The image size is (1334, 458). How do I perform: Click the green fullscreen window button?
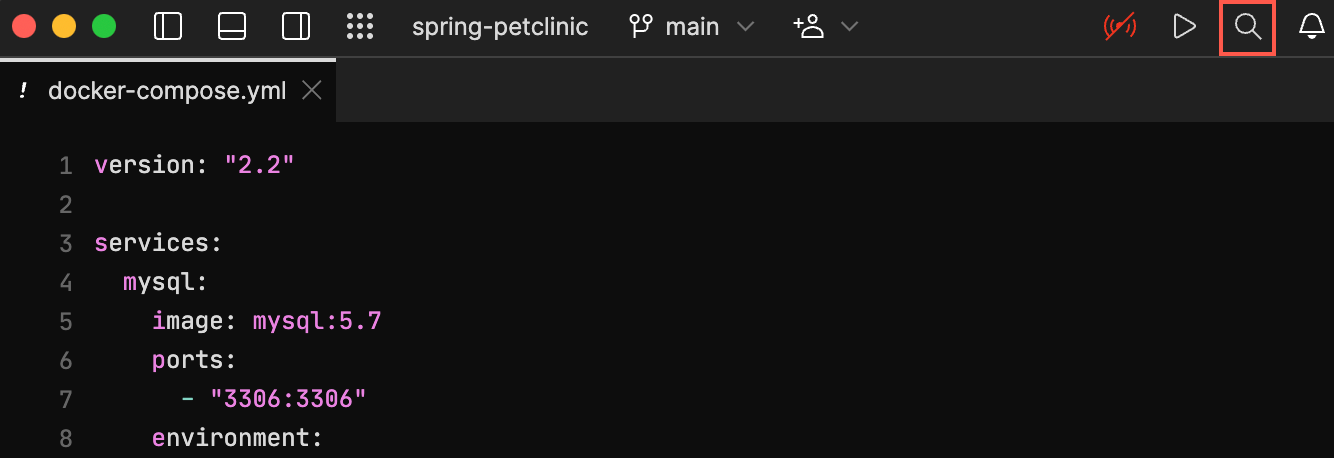point(104,27)
